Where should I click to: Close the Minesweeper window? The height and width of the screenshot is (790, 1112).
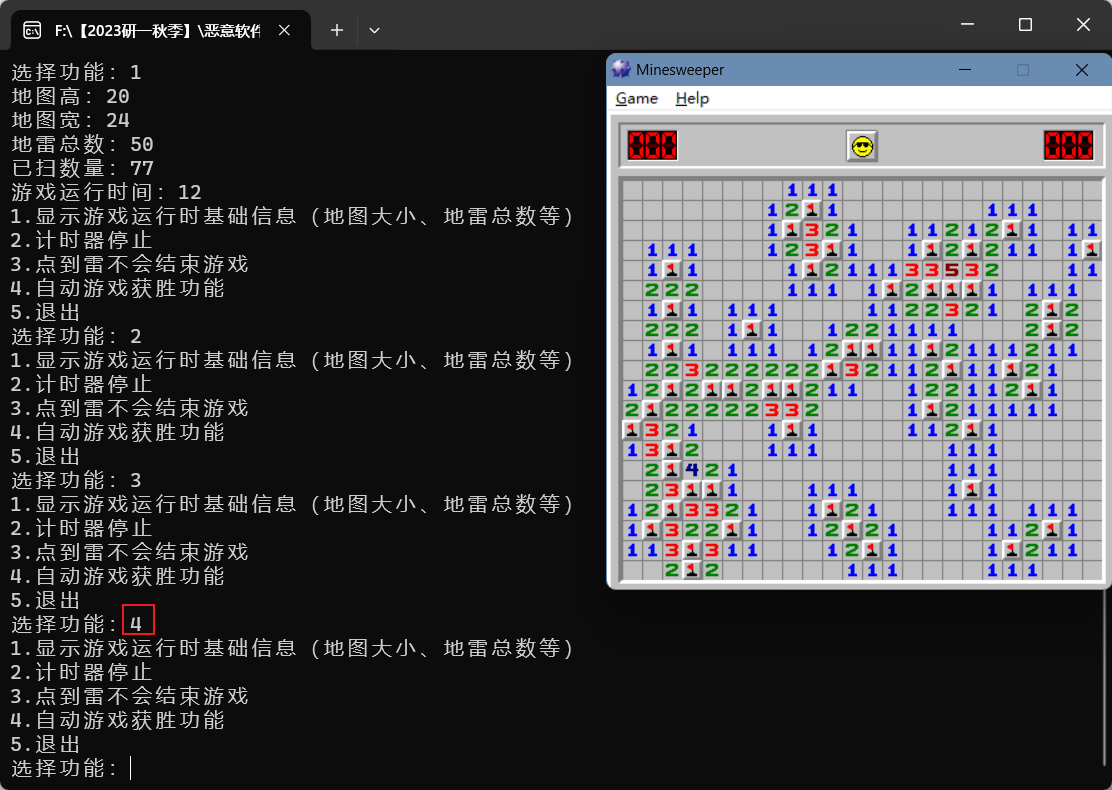(1081, 70)
